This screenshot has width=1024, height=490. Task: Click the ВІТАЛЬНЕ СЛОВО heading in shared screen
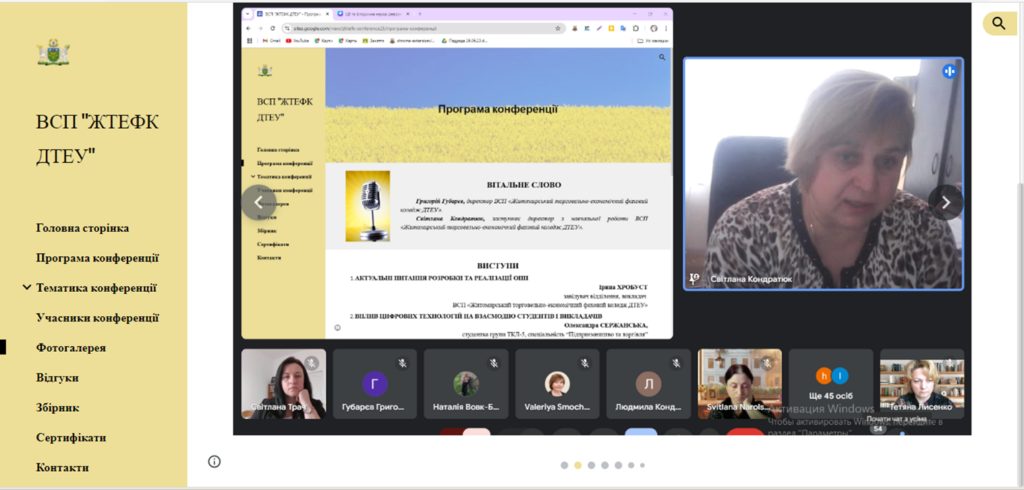[524, 185]
